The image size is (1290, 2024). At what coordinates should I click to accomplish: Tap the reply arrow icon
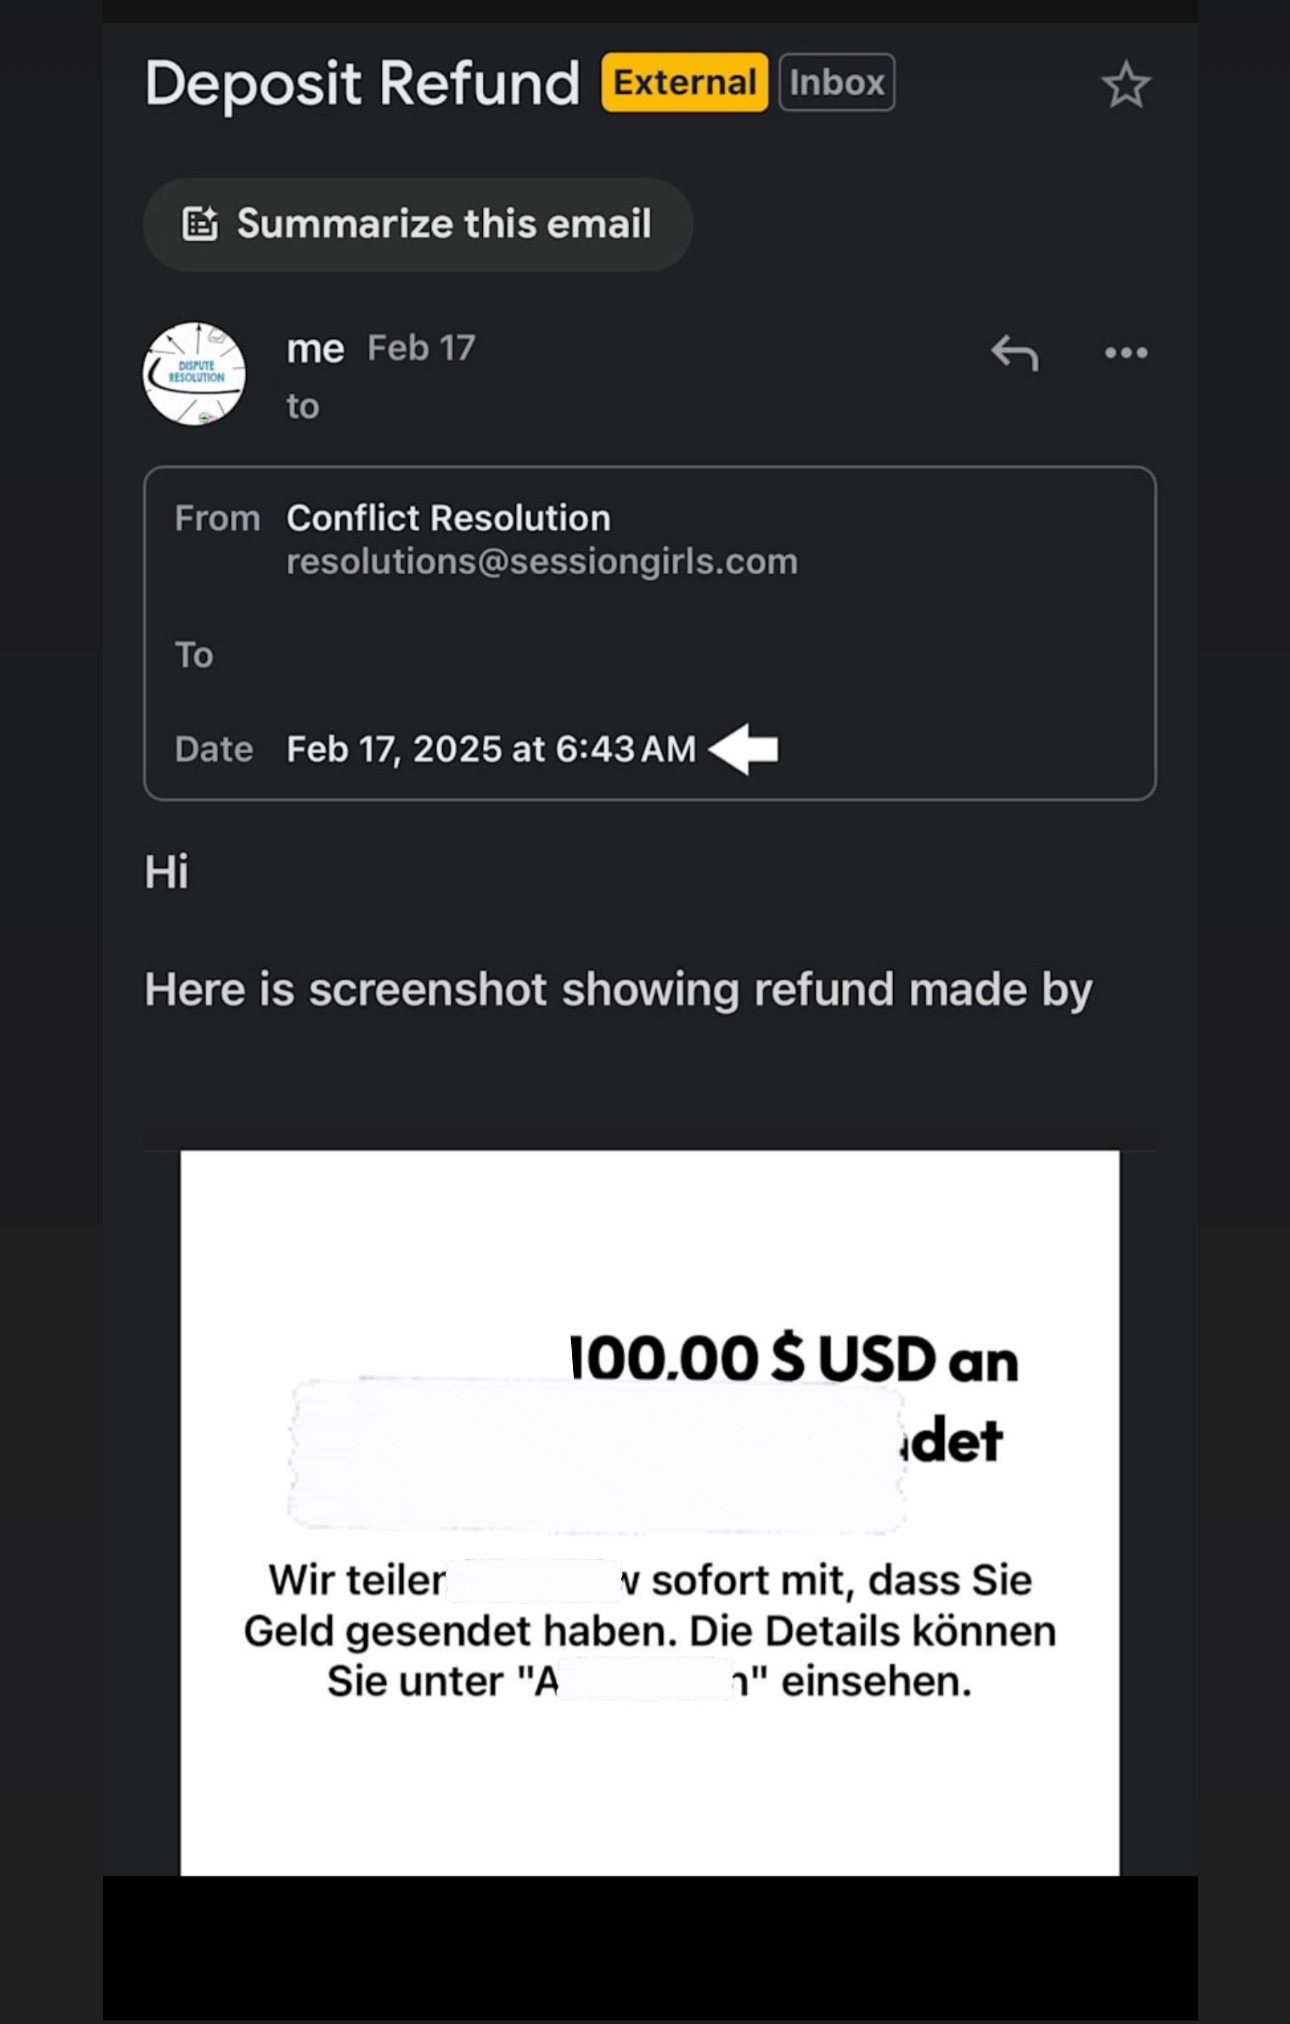[x=1014, y=353]
